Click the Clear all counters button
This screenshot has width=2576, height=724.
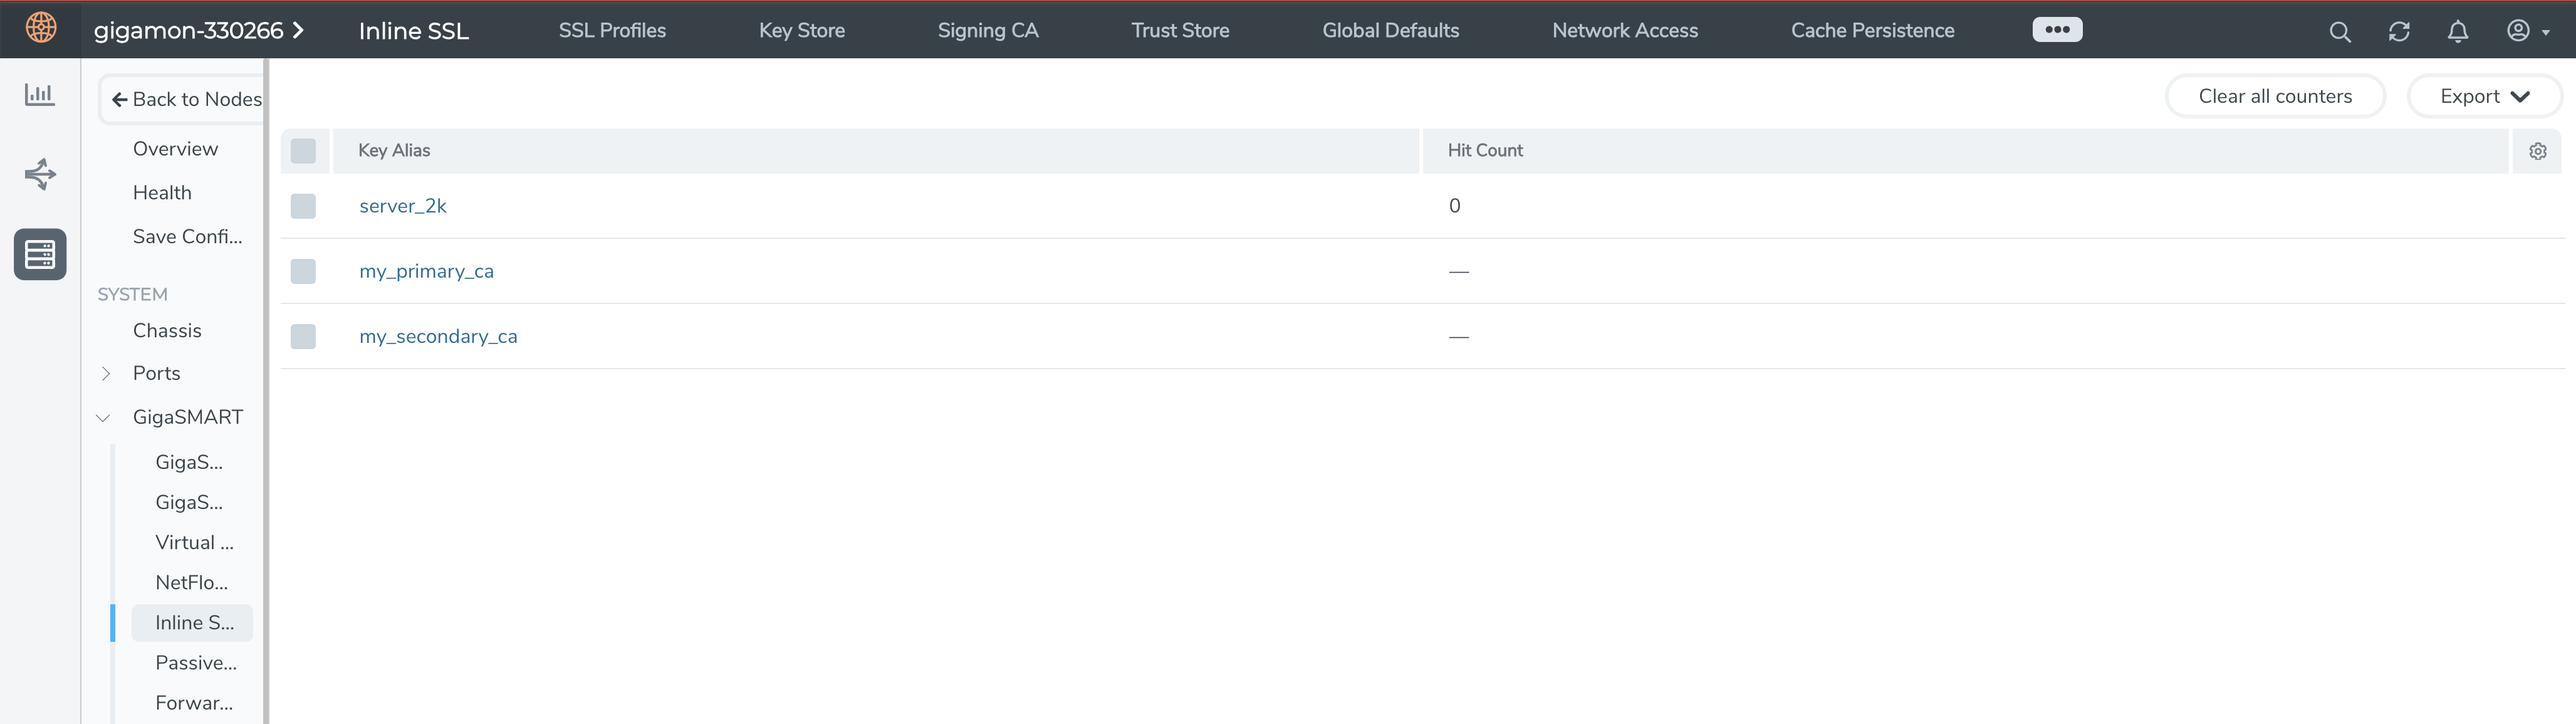point(2275,96)
